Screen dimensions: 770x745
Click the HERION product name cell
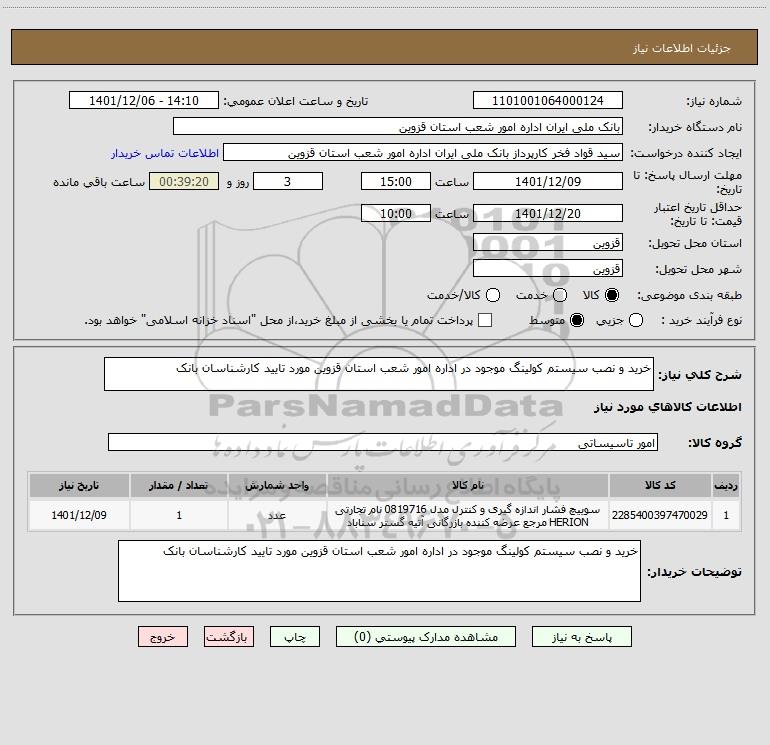[468, 515]
